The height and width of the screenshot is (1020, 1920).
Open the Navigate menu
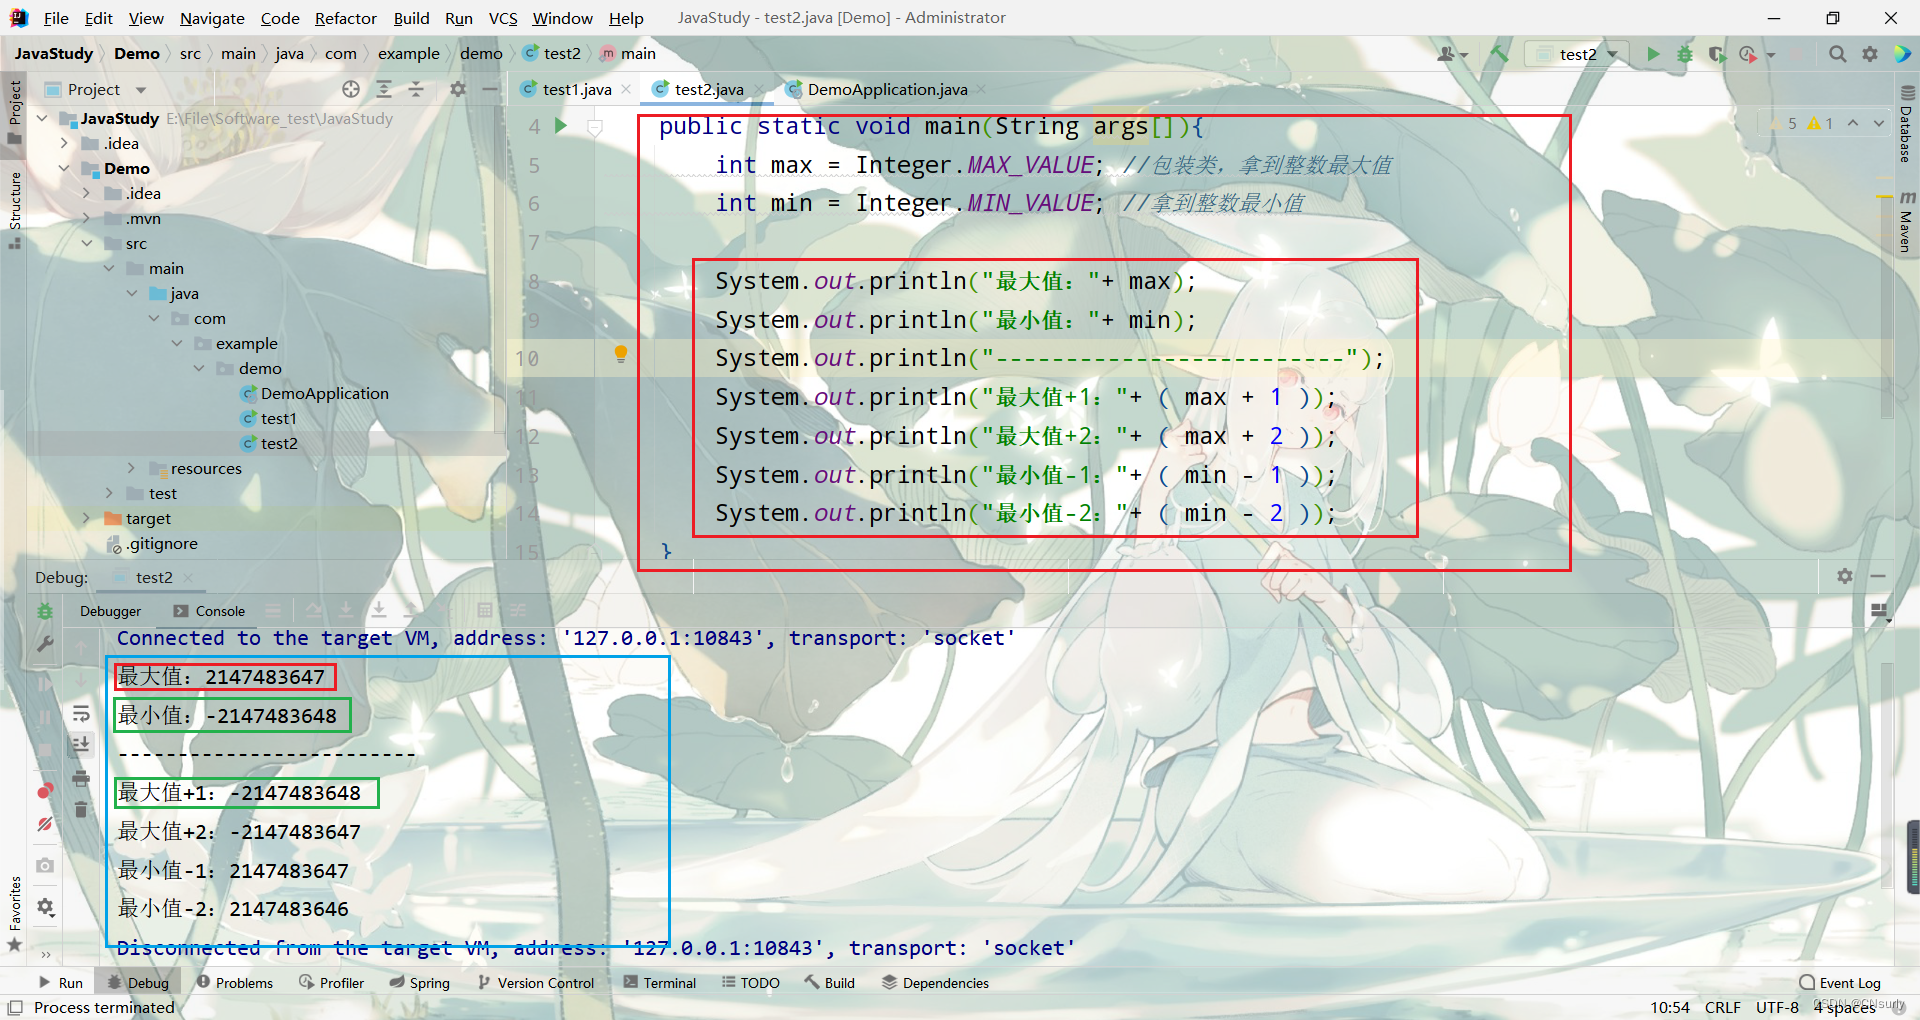pos(212,18)
